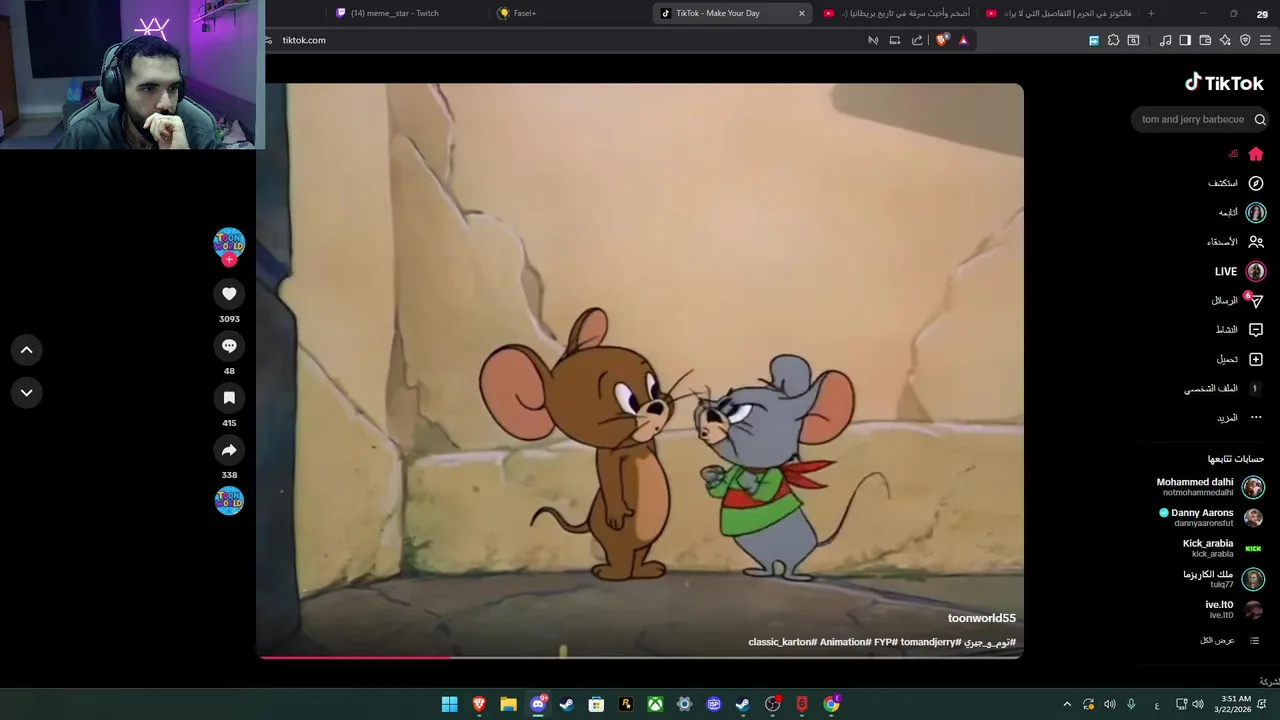Open Brave VPN shield icon
1280x720 pixels.
pyautogui.click(x=1245, y=40)
